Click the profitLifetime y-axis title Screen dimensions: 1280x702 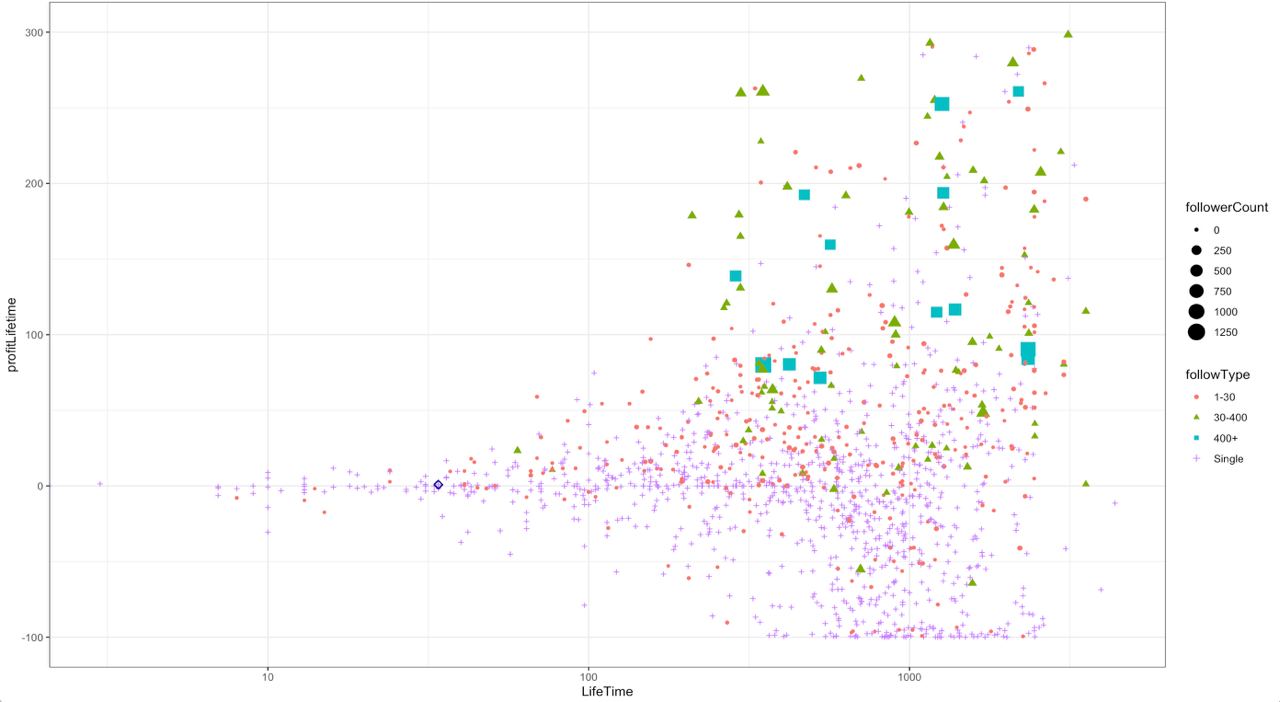(14, 334)
